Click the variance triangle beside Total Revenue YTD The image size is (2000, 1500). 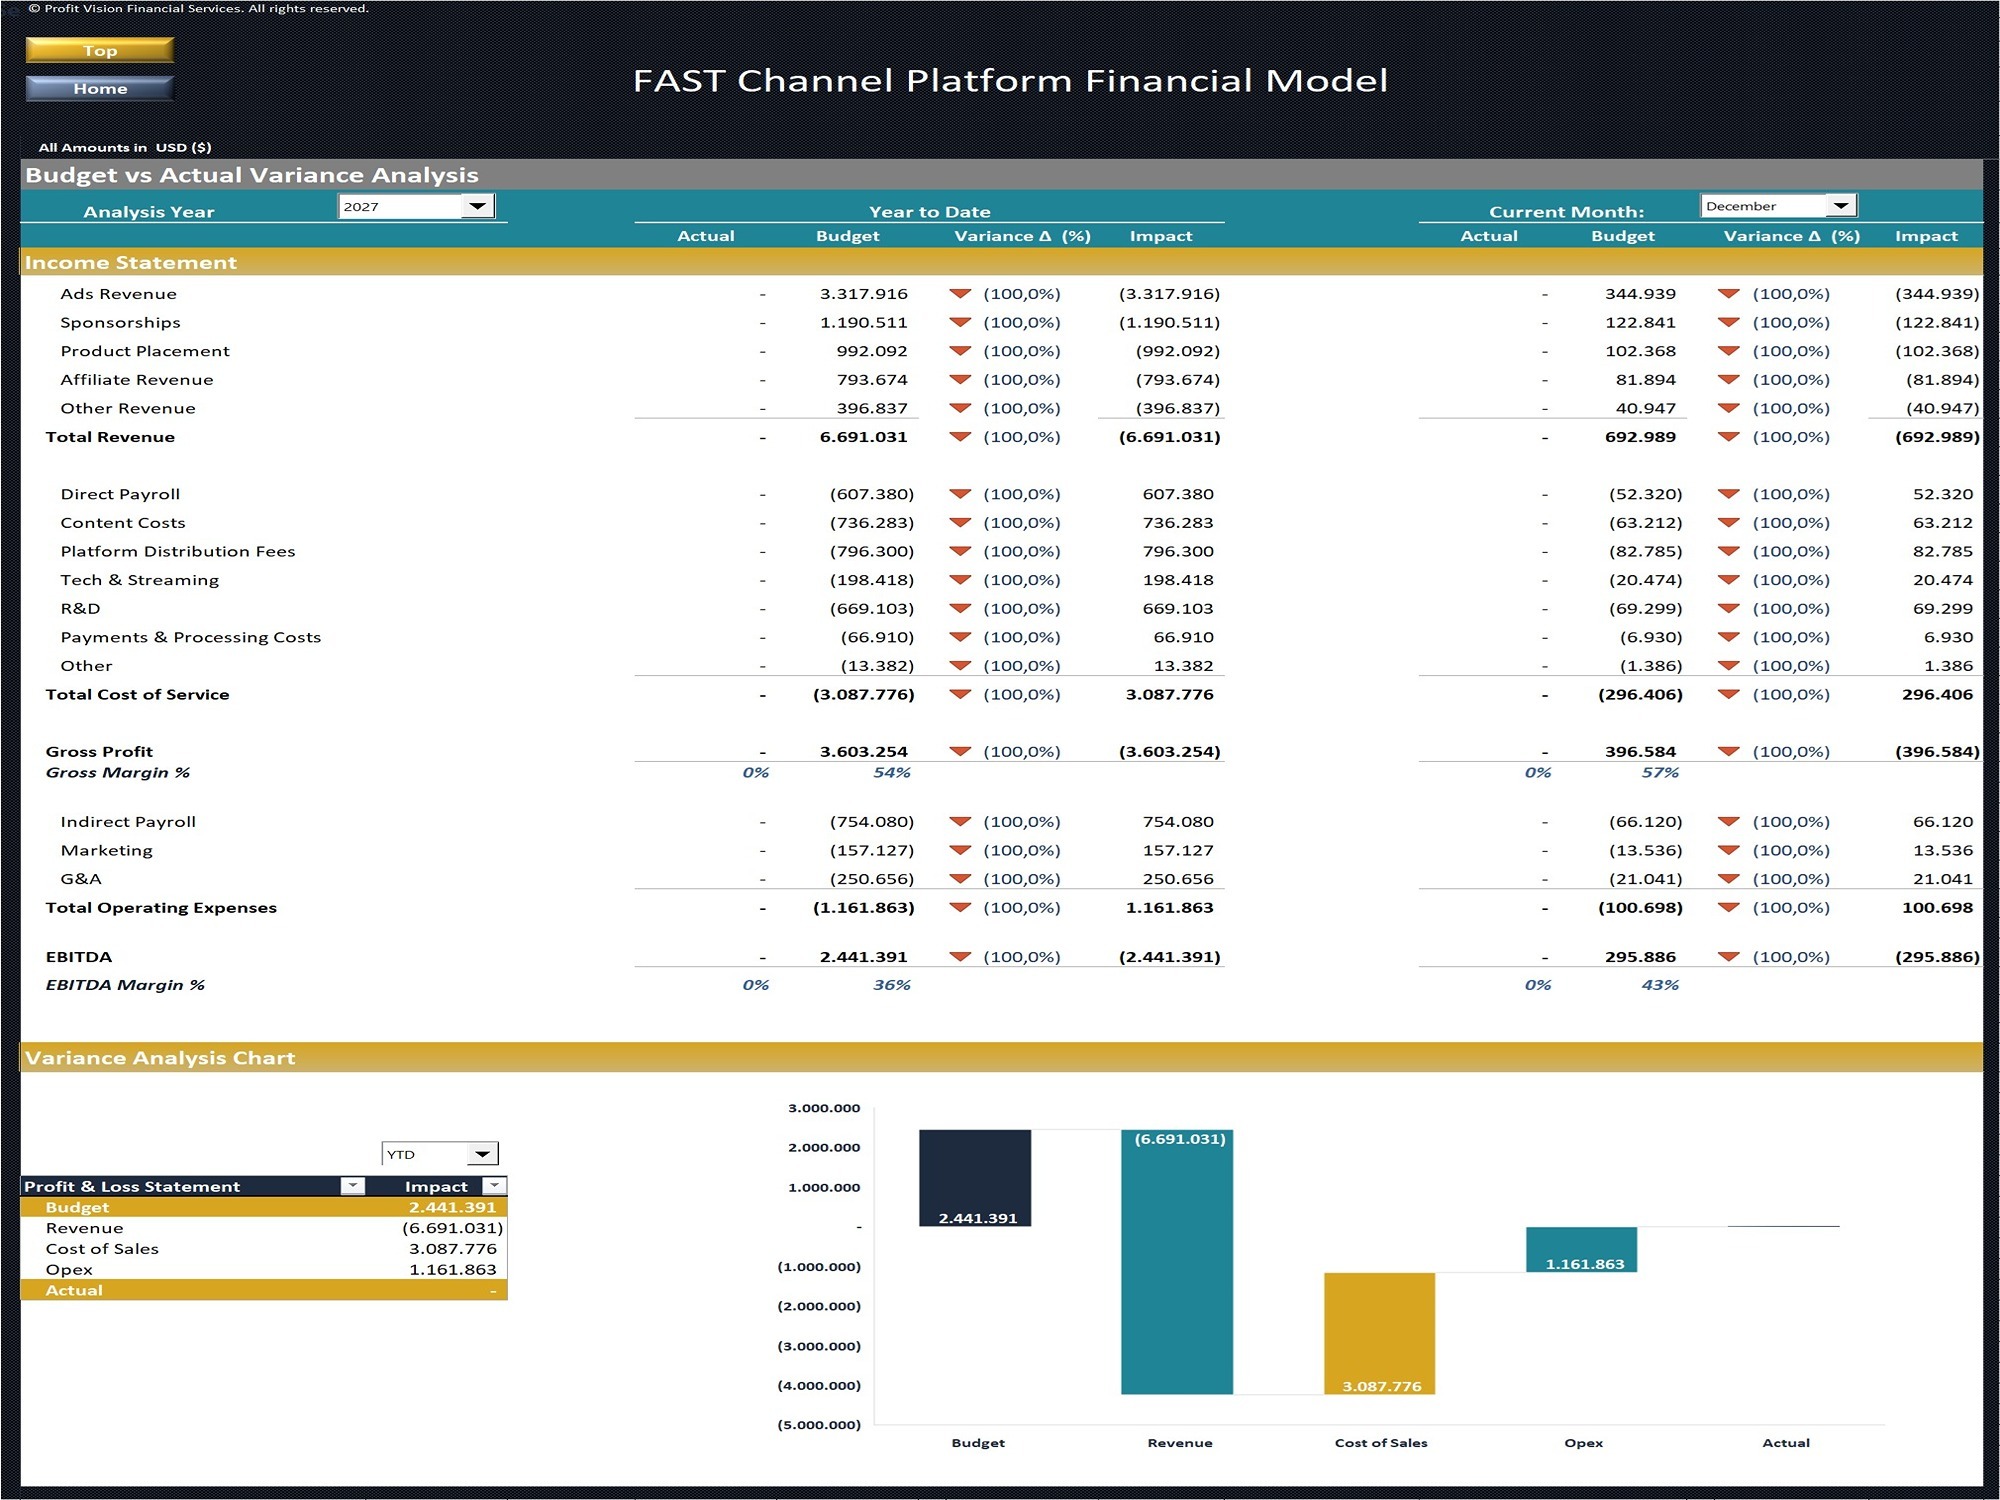960,436
